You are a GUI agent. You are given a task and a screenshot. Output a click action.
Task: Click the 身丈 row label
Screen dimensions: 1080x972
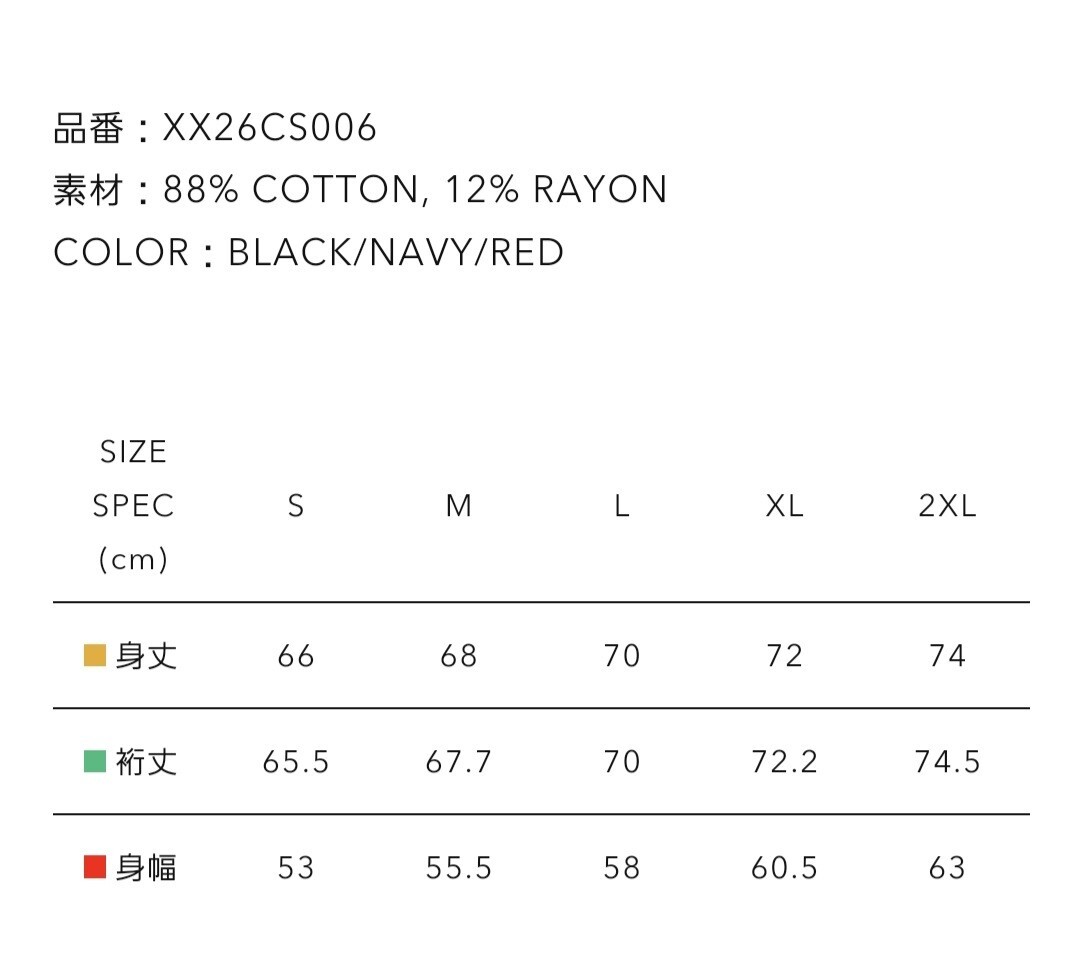[146, 656]
